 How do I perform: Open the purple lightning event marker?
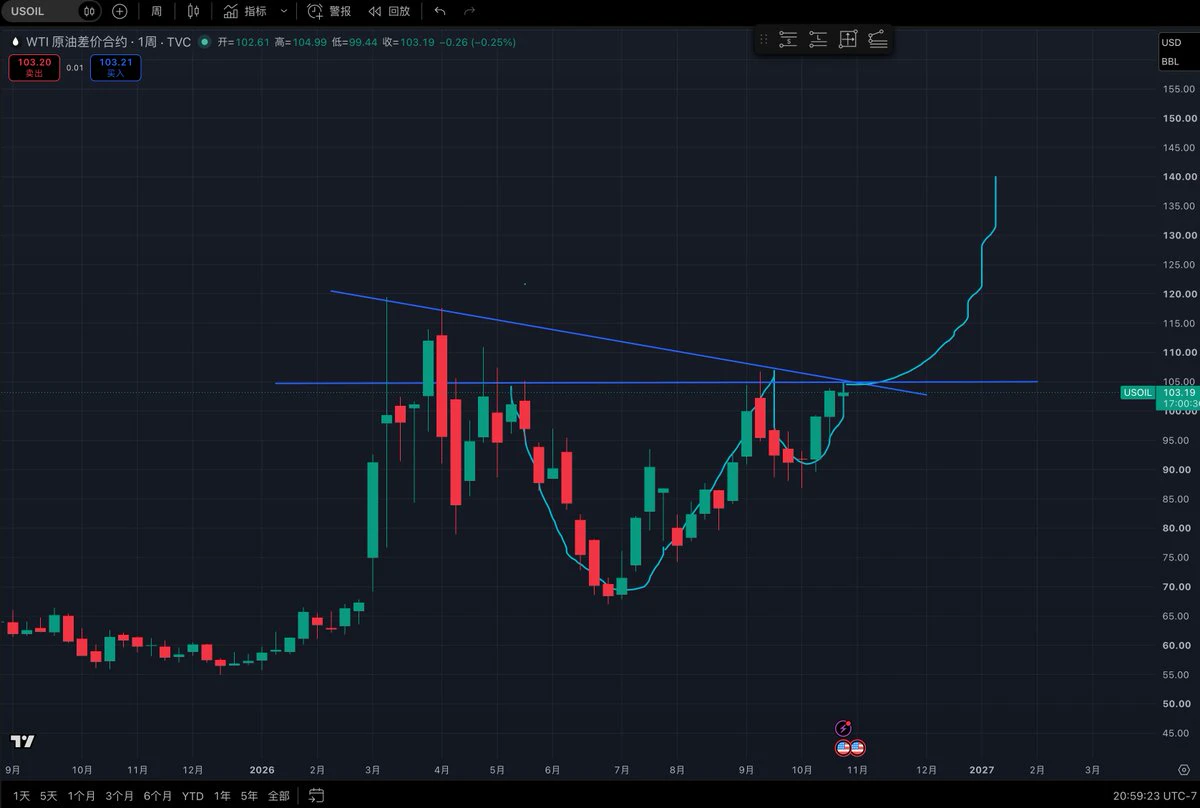click(x=844, y=729)
